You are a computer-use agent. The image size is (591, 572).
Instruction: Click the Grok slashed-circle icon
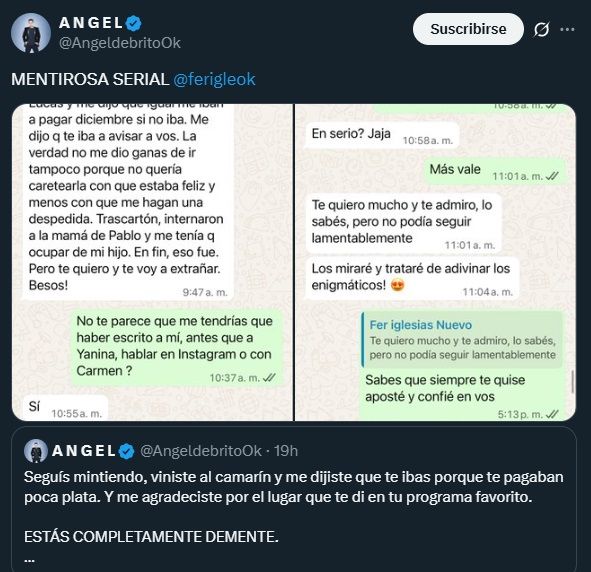coord(541,29)
